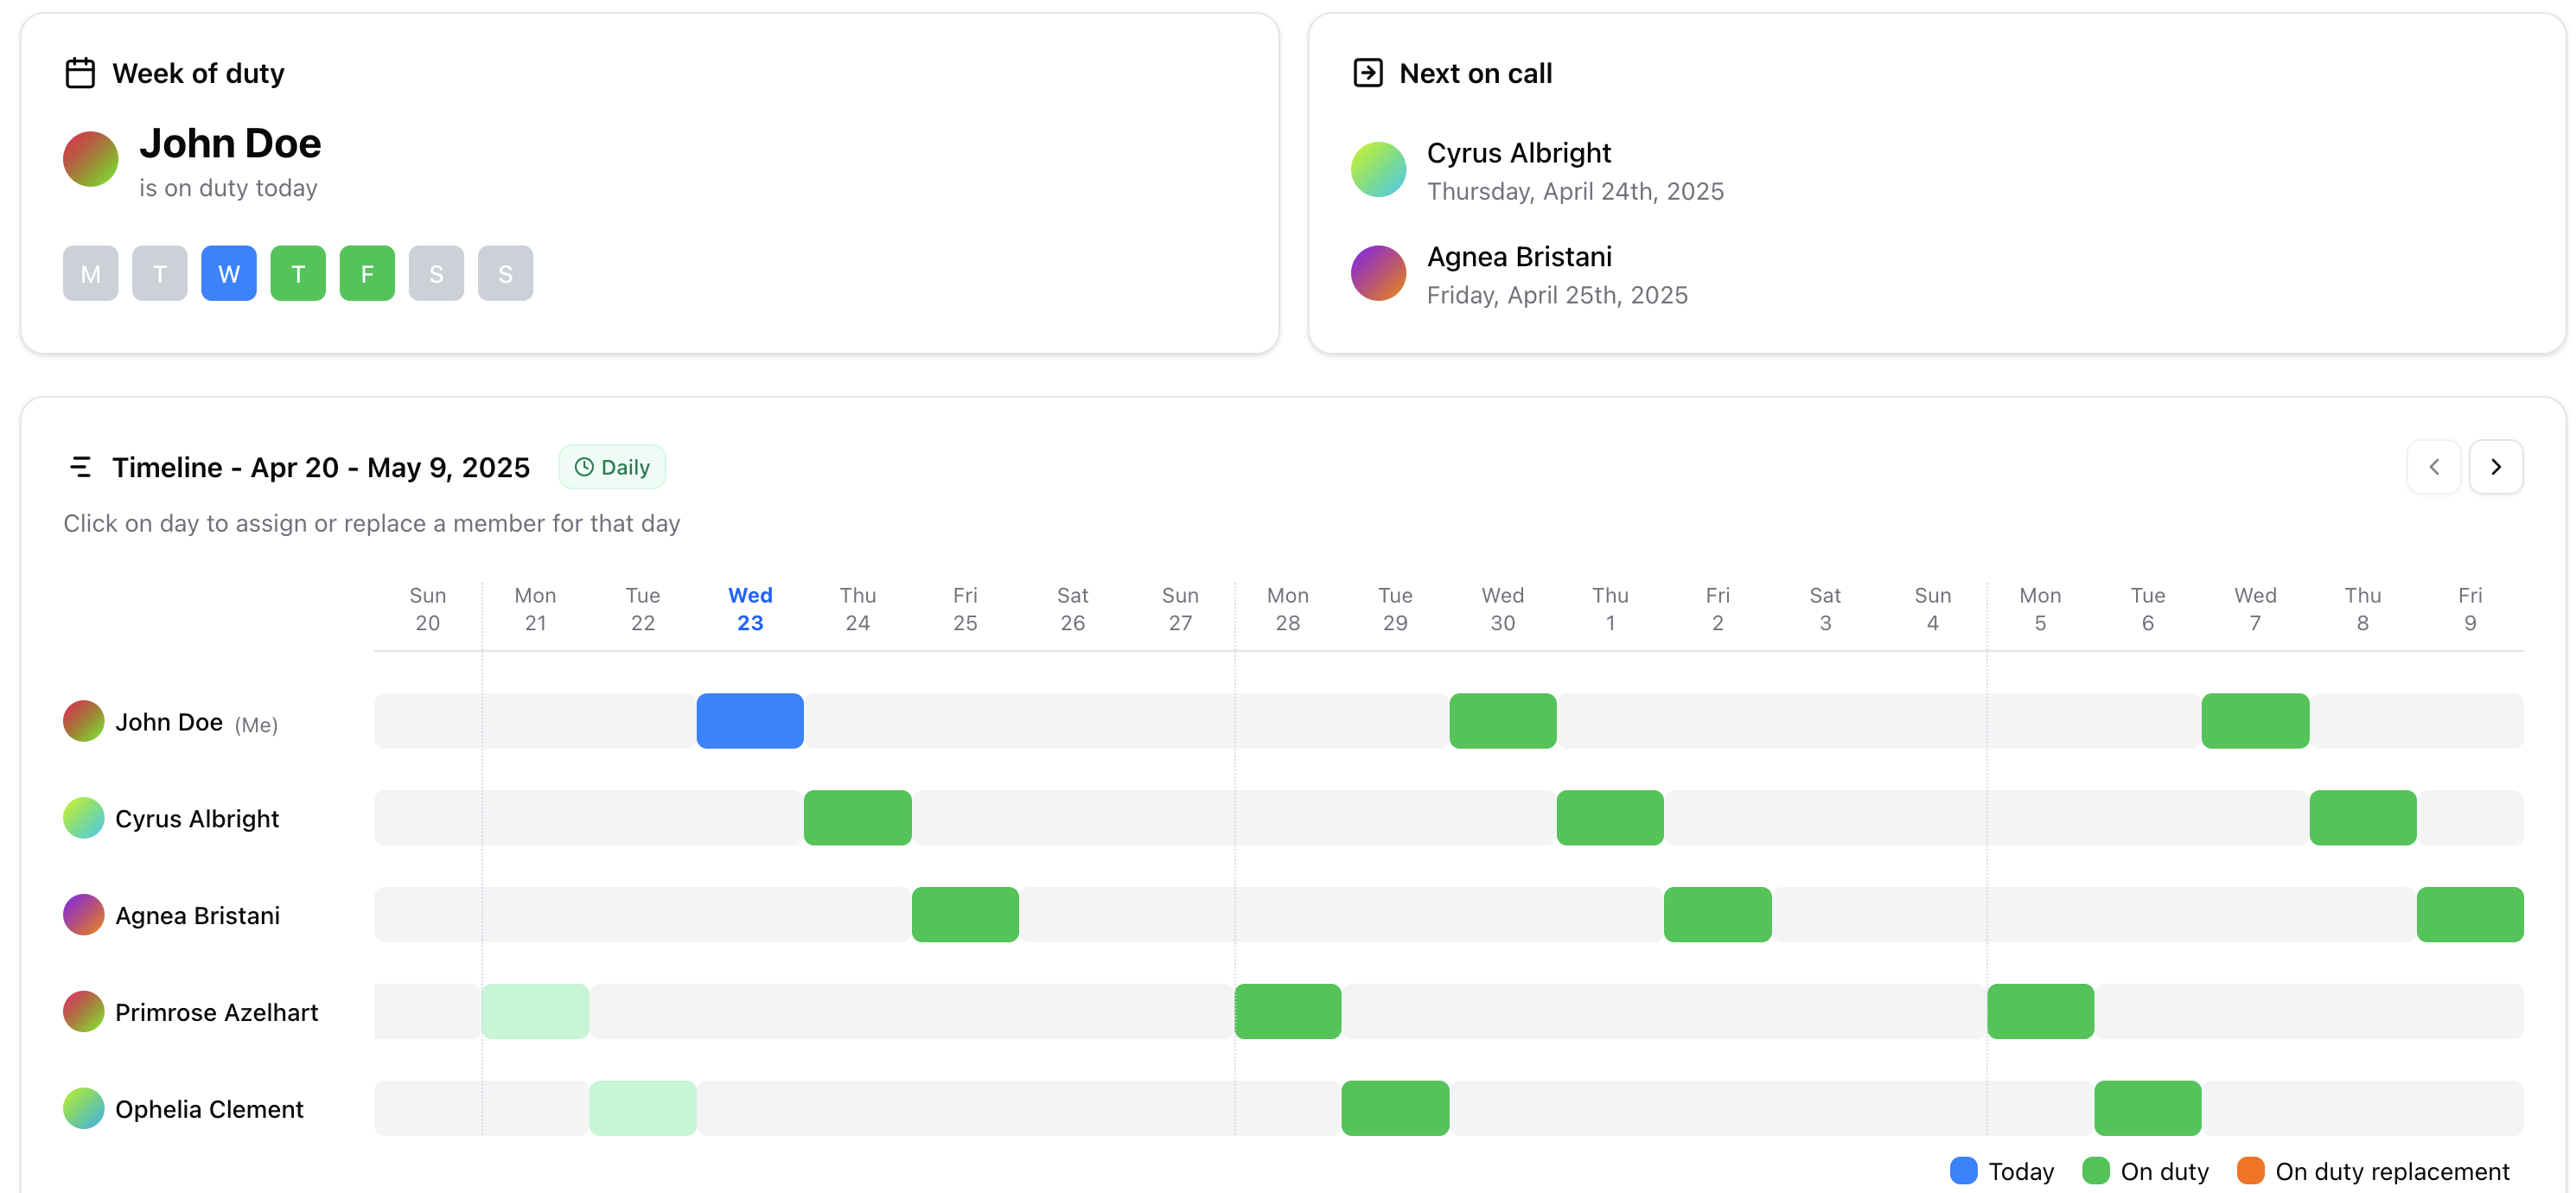
Task: Open Agnea Bristani's duty block on Fri 25
Action: 965,915
